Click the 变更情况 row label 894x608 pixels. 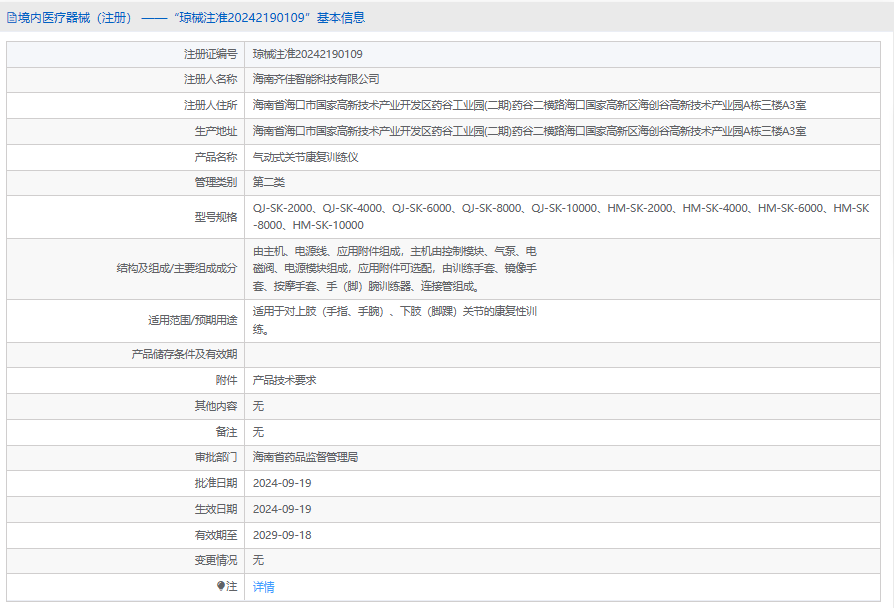click(216, 560)
